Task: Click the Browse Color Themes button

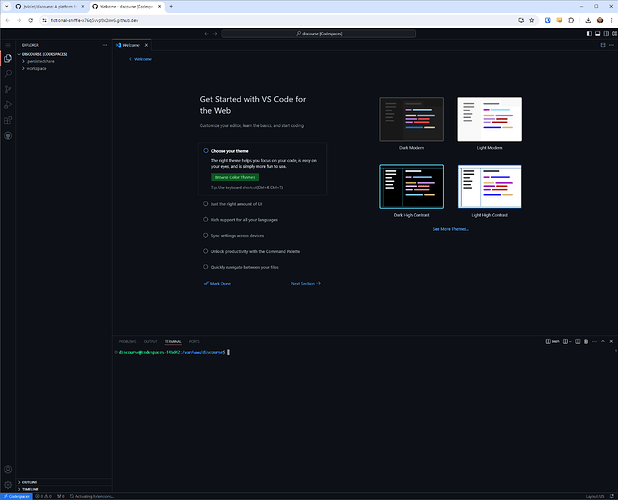Action: point(235,177)
